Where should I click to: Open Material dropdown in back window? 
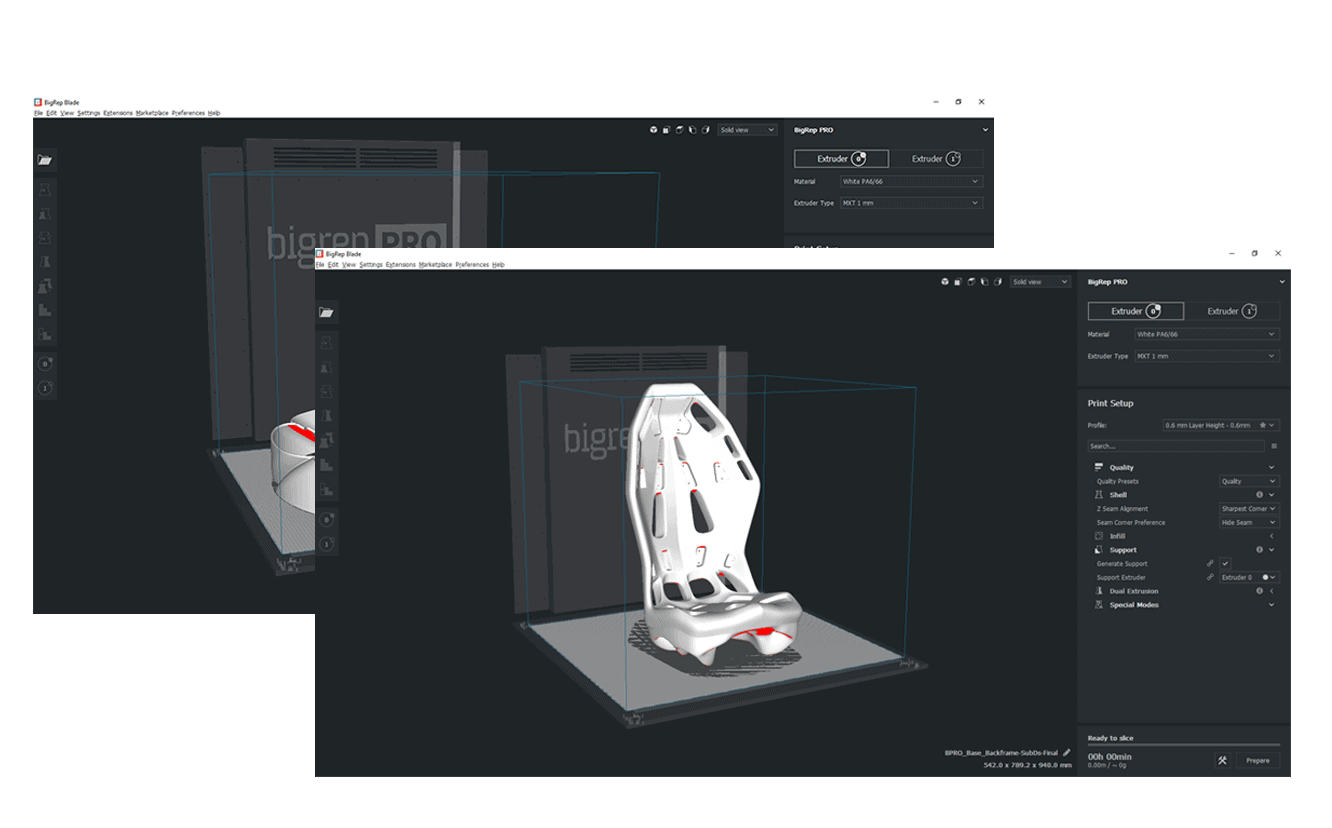911,182
